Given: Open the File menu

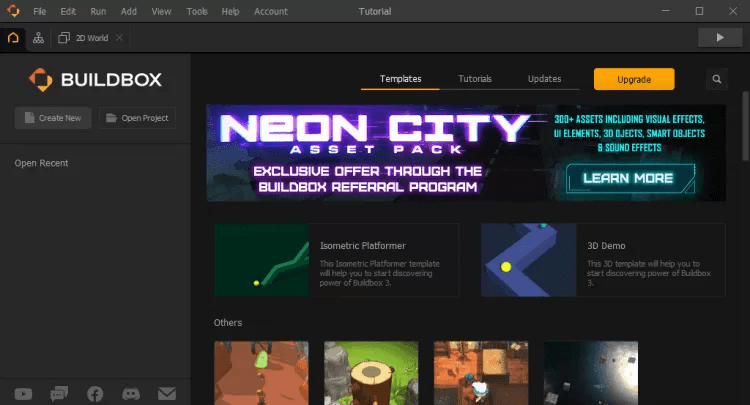Looking at the screenshot, I should (x=40, y=11).
